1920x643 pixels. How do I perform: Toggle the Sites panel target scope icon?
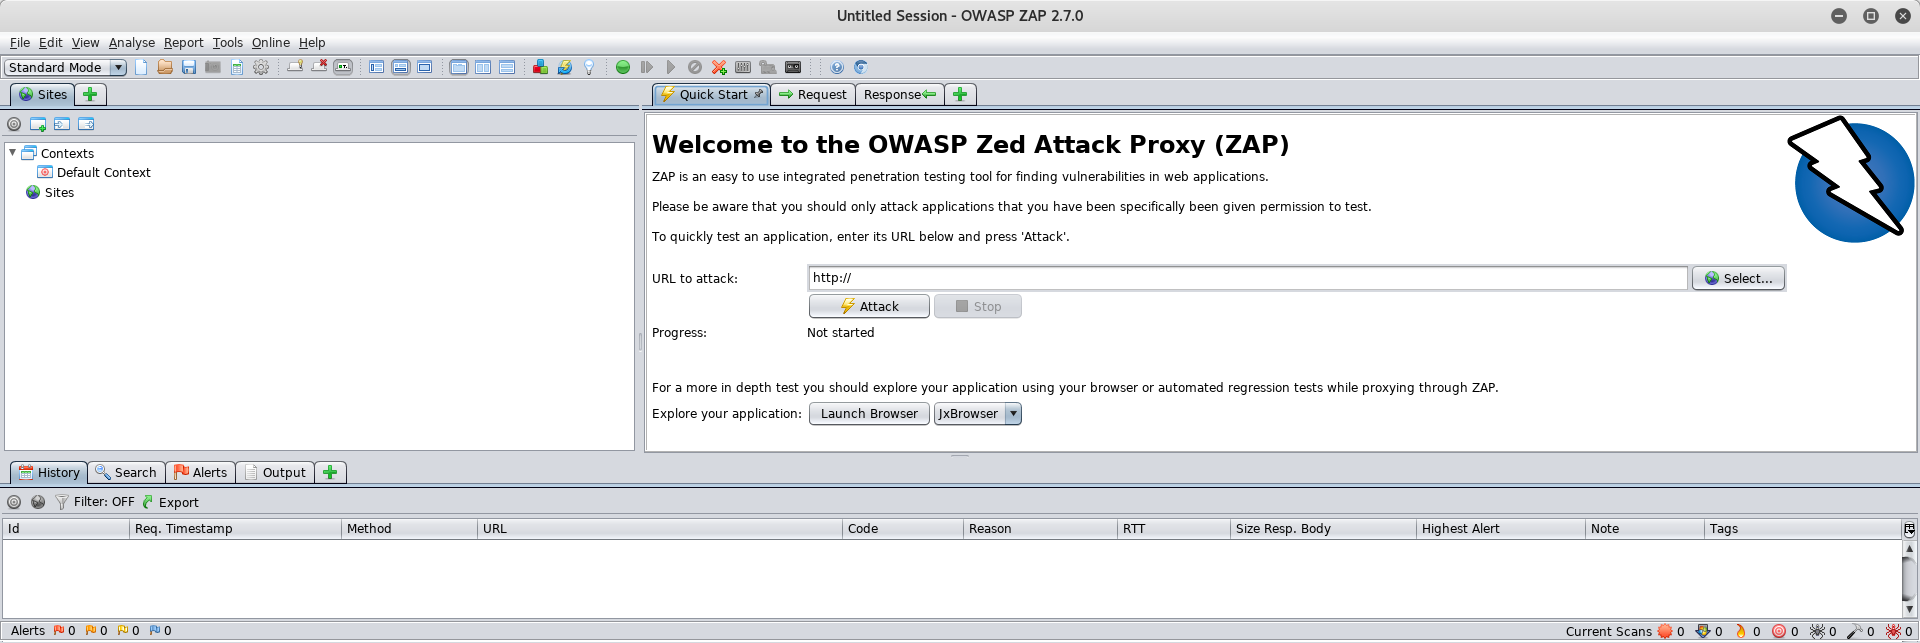tap(14, 124)
